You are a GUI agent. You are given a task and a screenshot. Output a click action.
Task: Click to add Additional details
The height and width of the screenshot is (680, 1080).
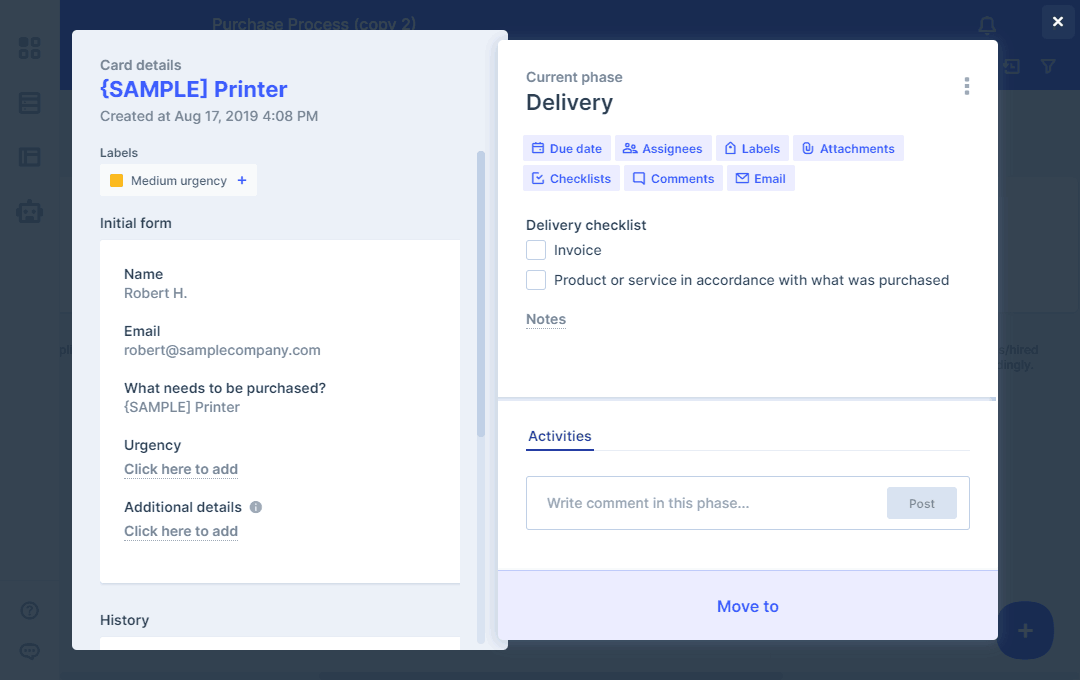[x=181, y=531]
